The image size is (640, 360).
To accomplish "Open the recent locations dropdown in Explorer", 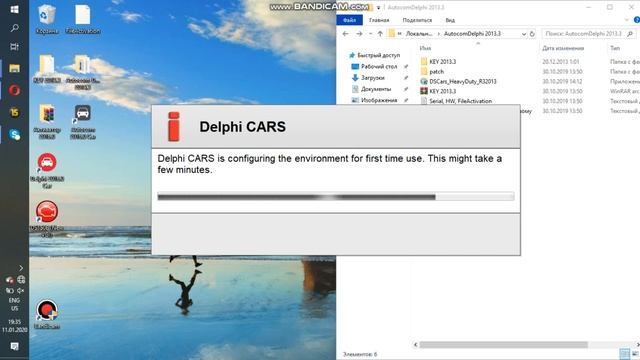I will click(x=370, y=34).
